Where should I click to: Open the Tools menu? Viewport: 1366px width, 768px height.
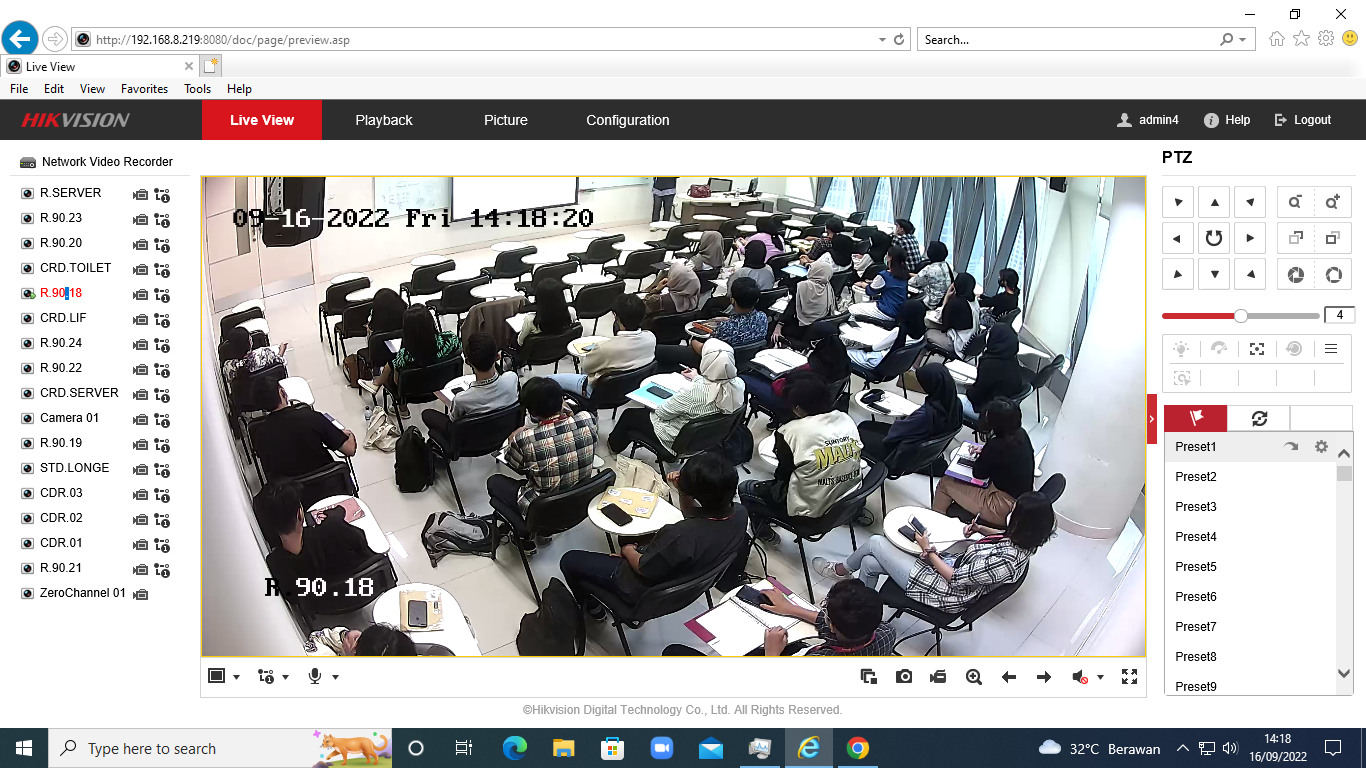(197, 89)
